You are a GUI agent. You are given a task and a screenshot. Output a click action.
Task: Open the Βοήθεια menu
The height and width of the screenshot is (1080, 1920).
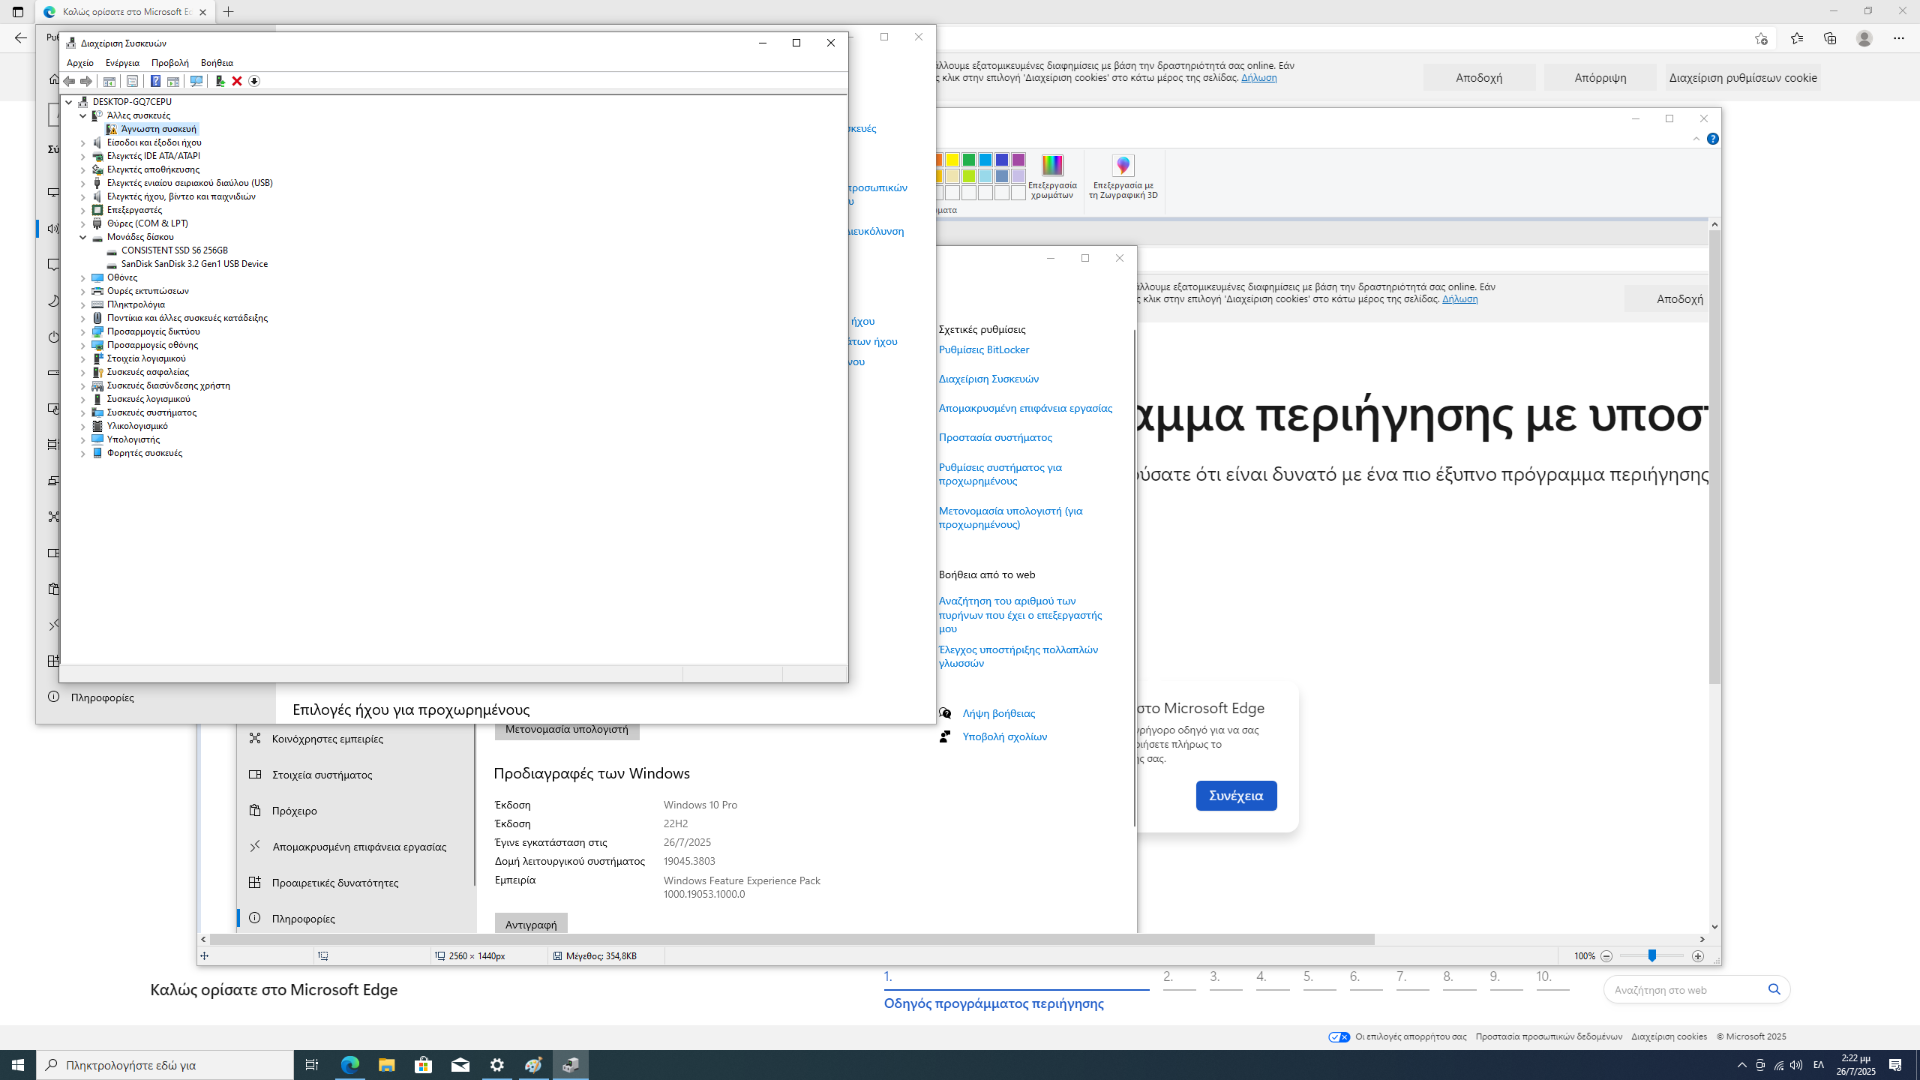coord(217,63)
